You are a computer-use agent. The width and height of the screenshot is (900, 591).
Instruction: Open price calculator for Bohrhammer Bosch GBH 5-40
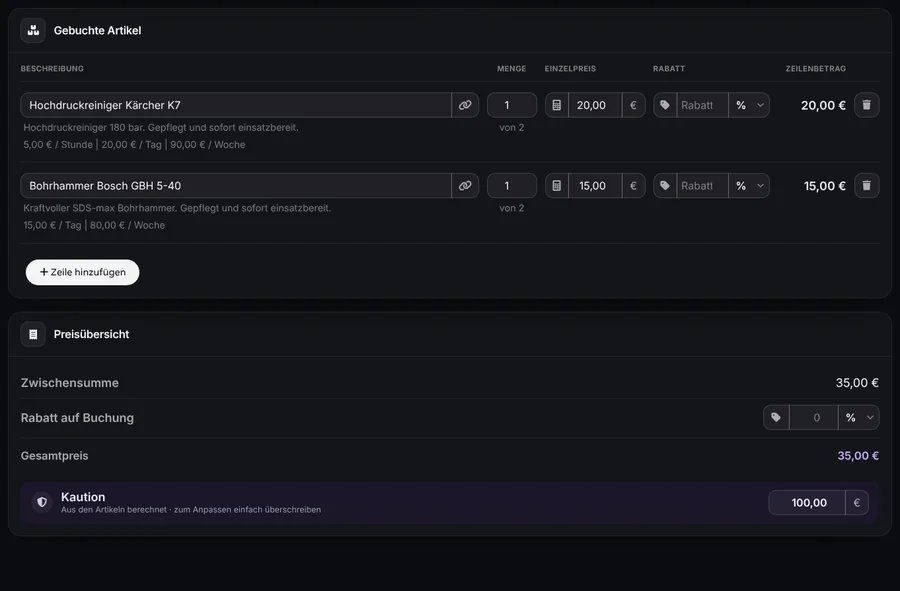click(x=557, y=186)
